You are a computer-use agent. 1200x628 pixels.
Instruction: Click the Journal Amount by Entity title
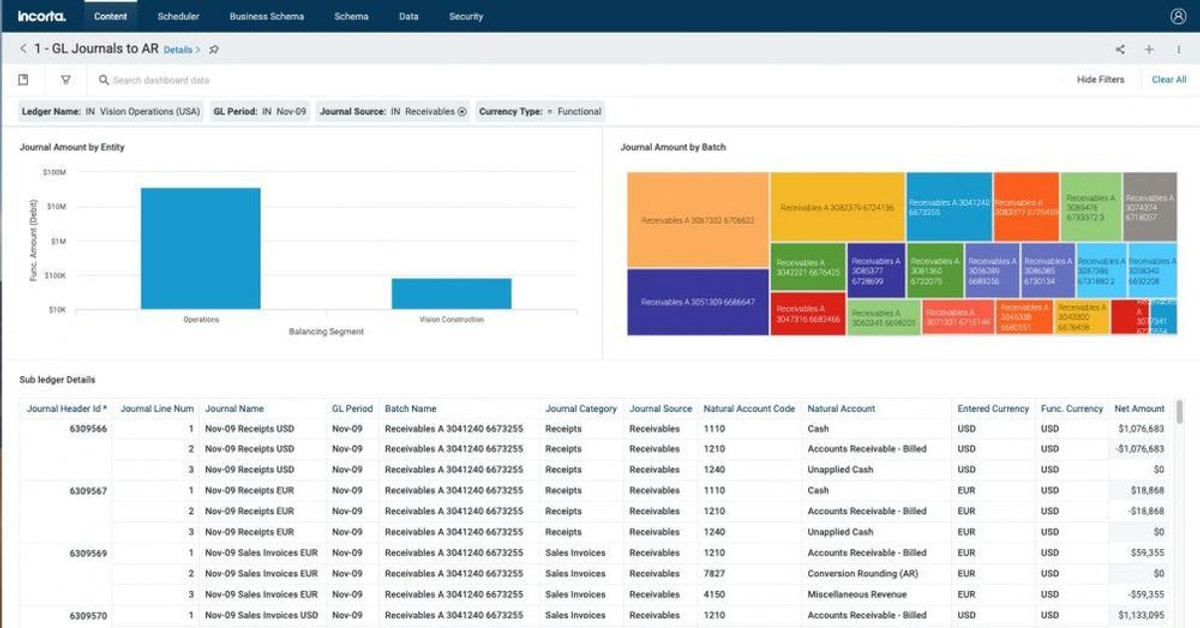[x=72, y=147]
